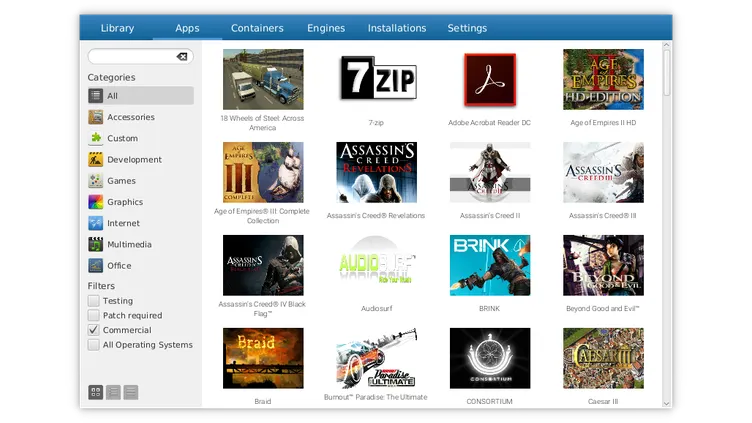
Task: Select the All category icon
Action: [x=95, y=95]
